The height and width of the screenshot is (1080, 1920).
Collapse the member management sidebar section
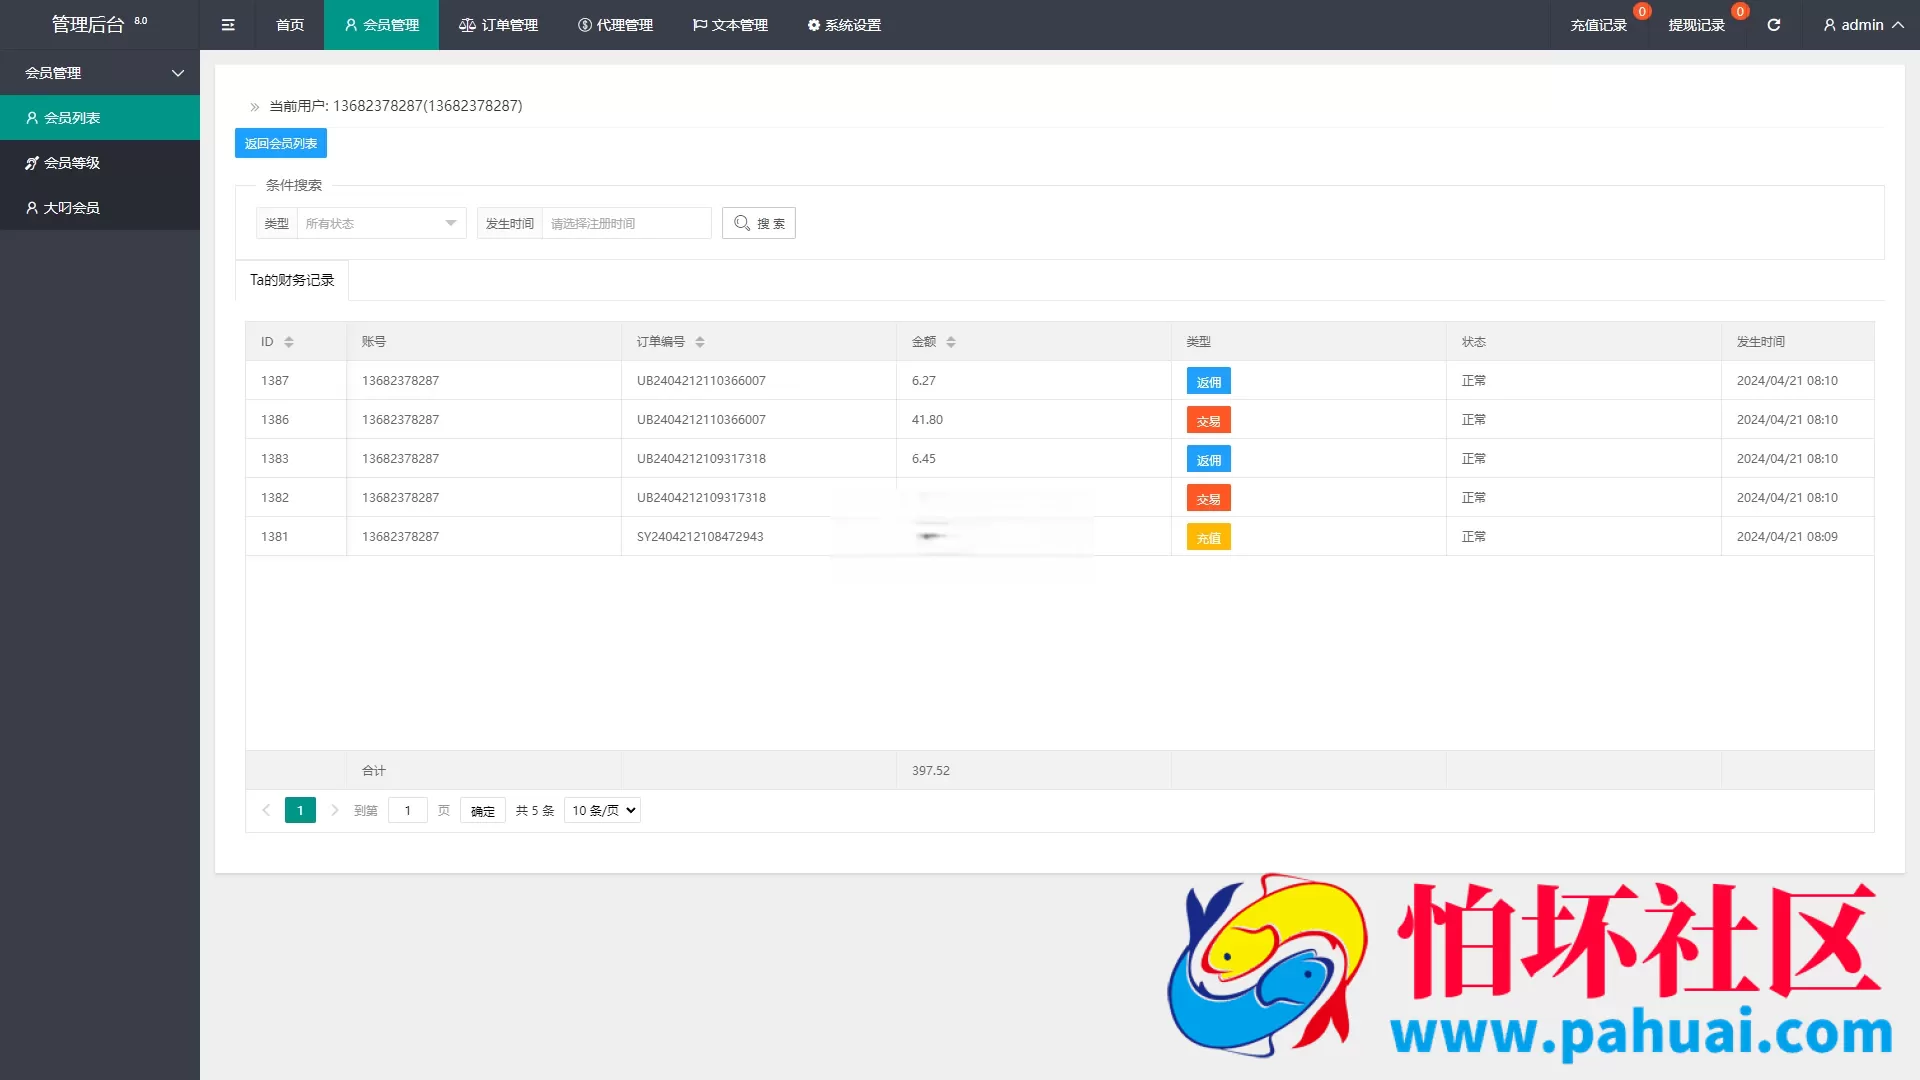click(x=100, y=73)
